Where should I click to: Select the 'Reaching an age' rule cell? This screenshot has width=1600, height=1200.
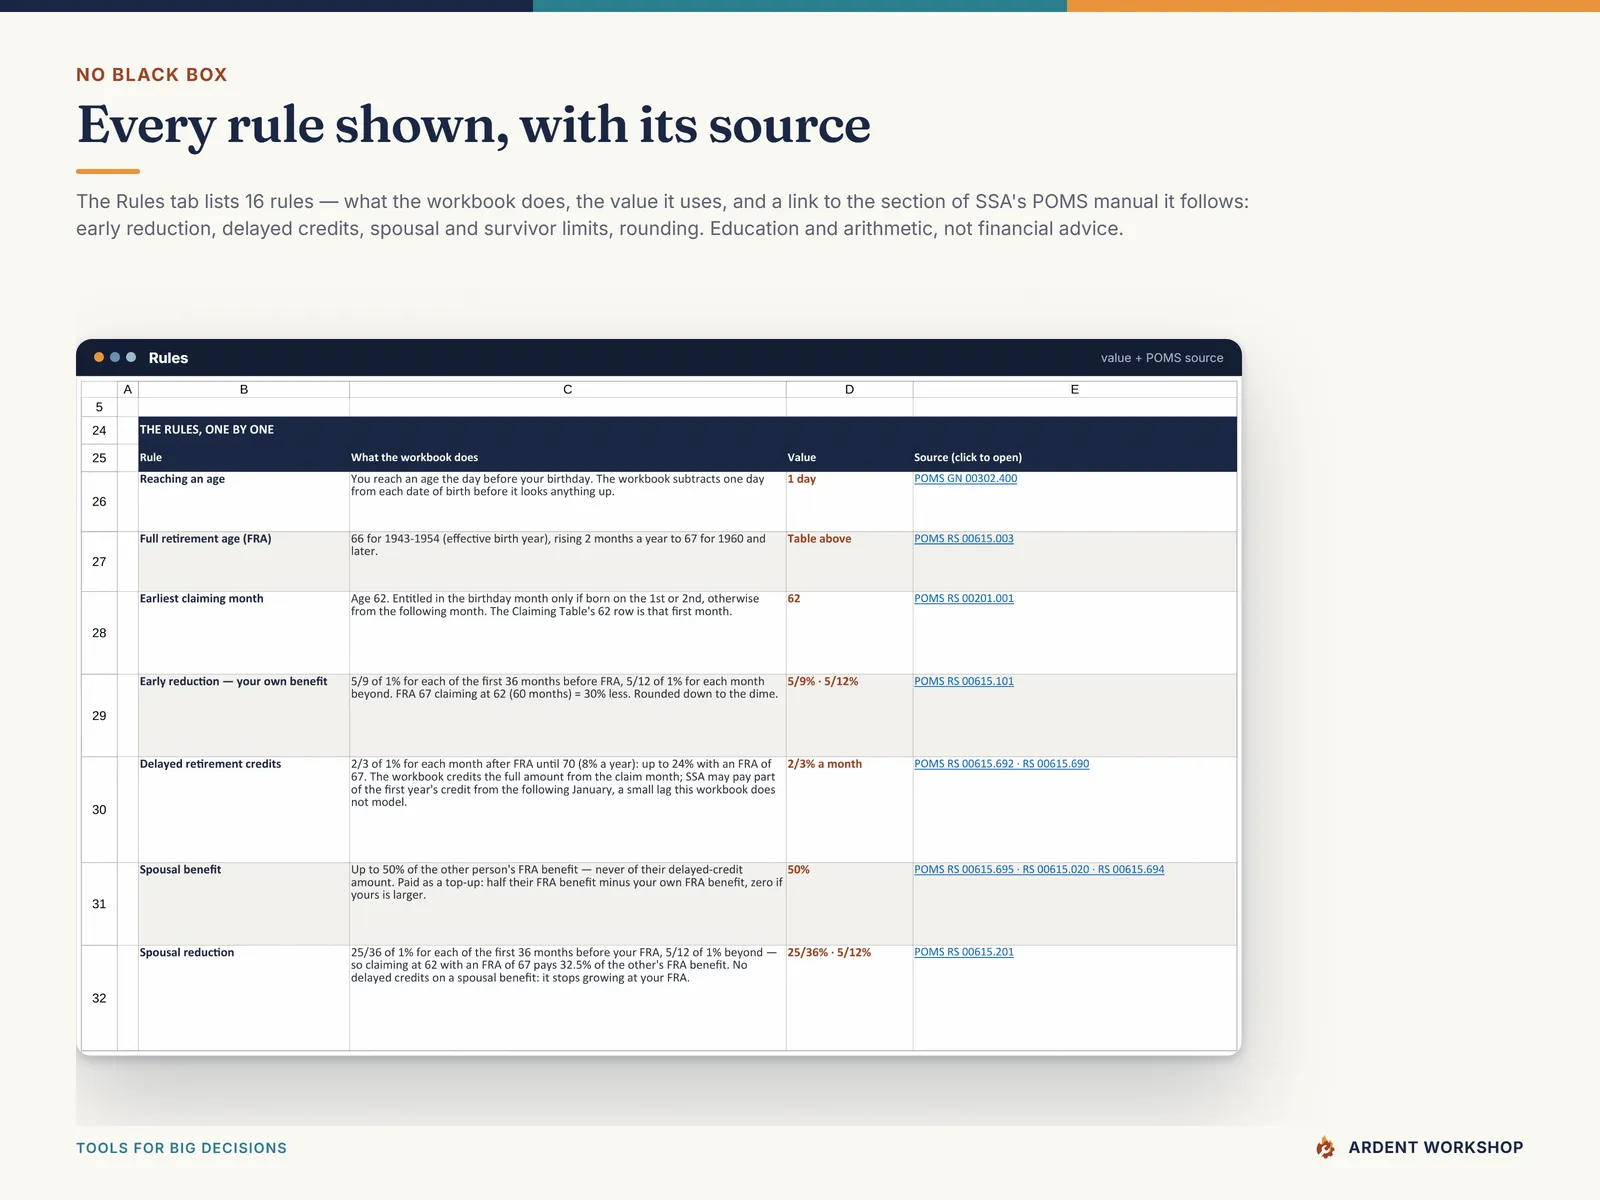coord(244,502)
